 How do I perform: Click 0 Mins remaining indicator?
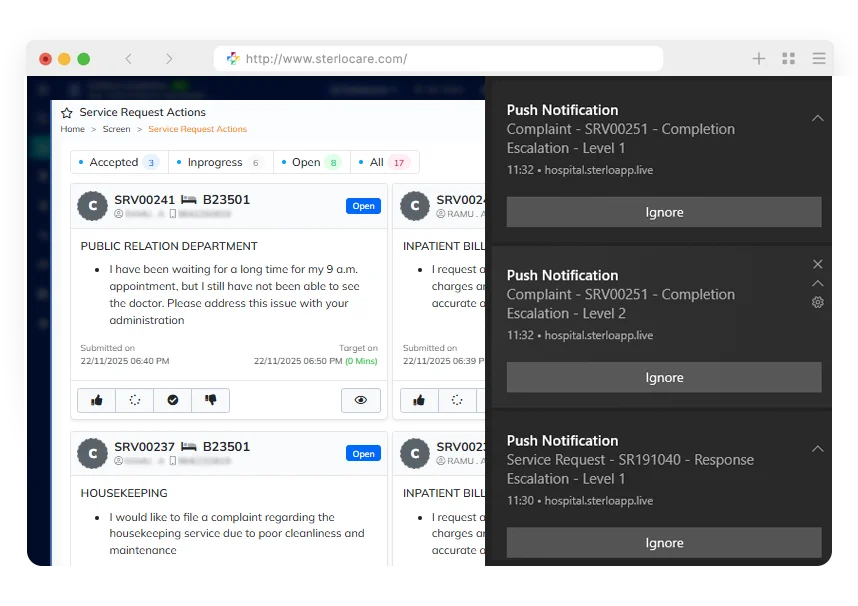point(361,361)
